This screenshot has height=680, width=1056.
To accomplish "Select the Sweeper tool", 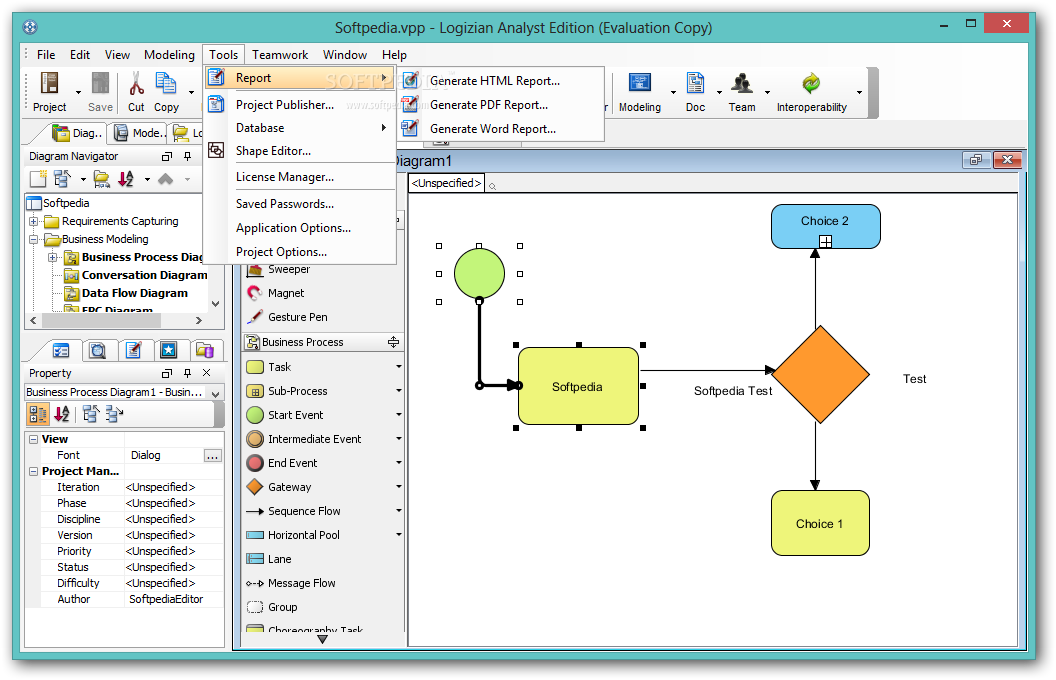I will (288, 269).
